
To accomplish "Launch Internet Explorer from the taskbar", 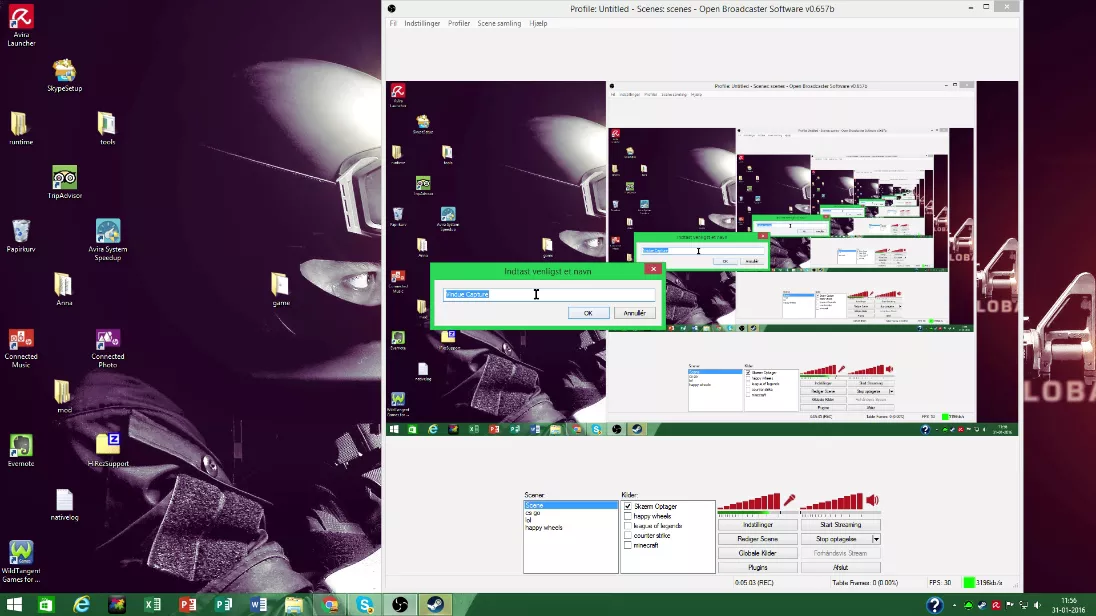I will (82, 604).
